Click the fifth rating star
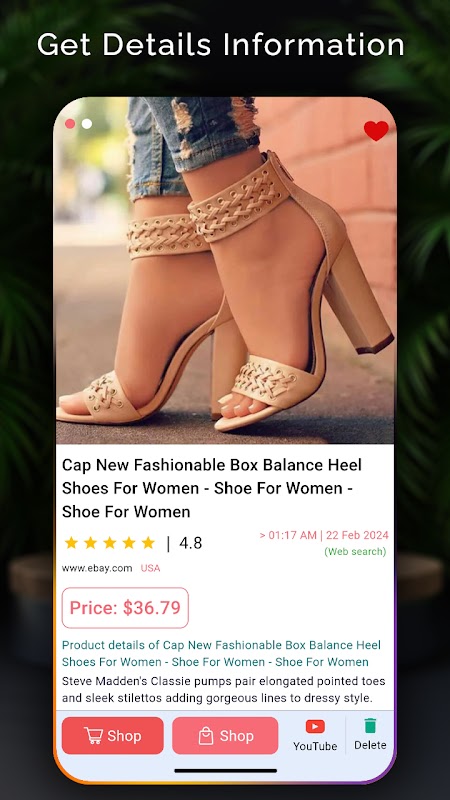The image size is (450, 800). point(148,543)
